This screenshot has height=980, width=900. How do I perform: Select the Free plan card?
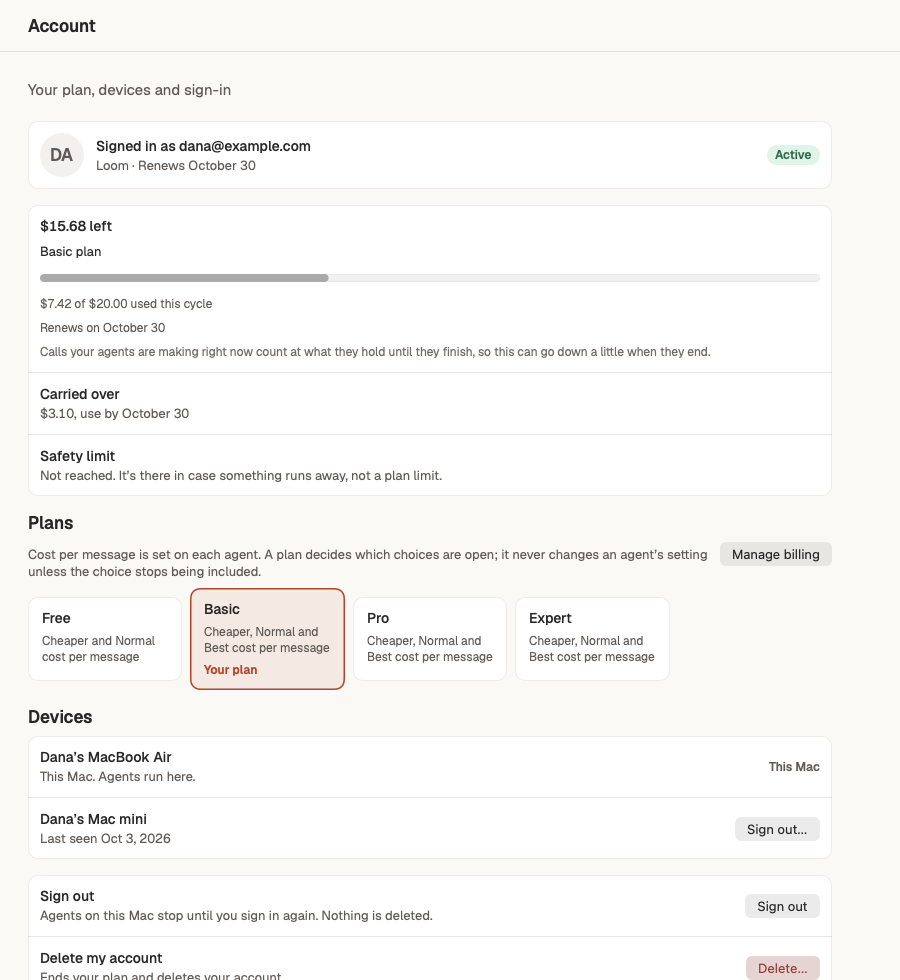point(105,639)
